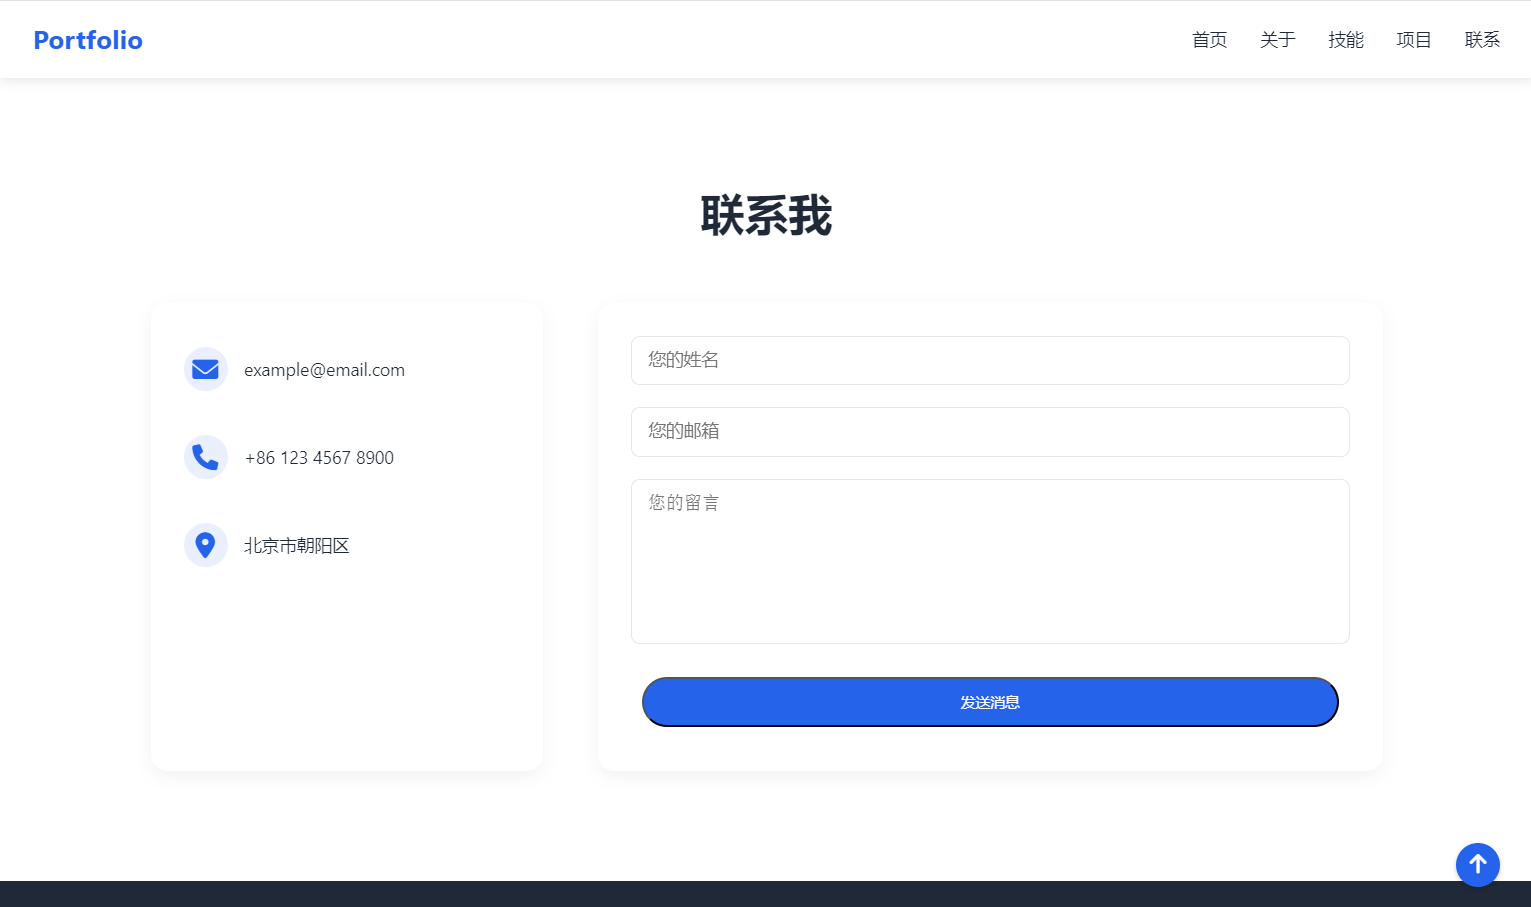Select the 您的留言 message textarea
Image resolution: width=1531 pixels, height=907 pixels.
tap(990, 561)
